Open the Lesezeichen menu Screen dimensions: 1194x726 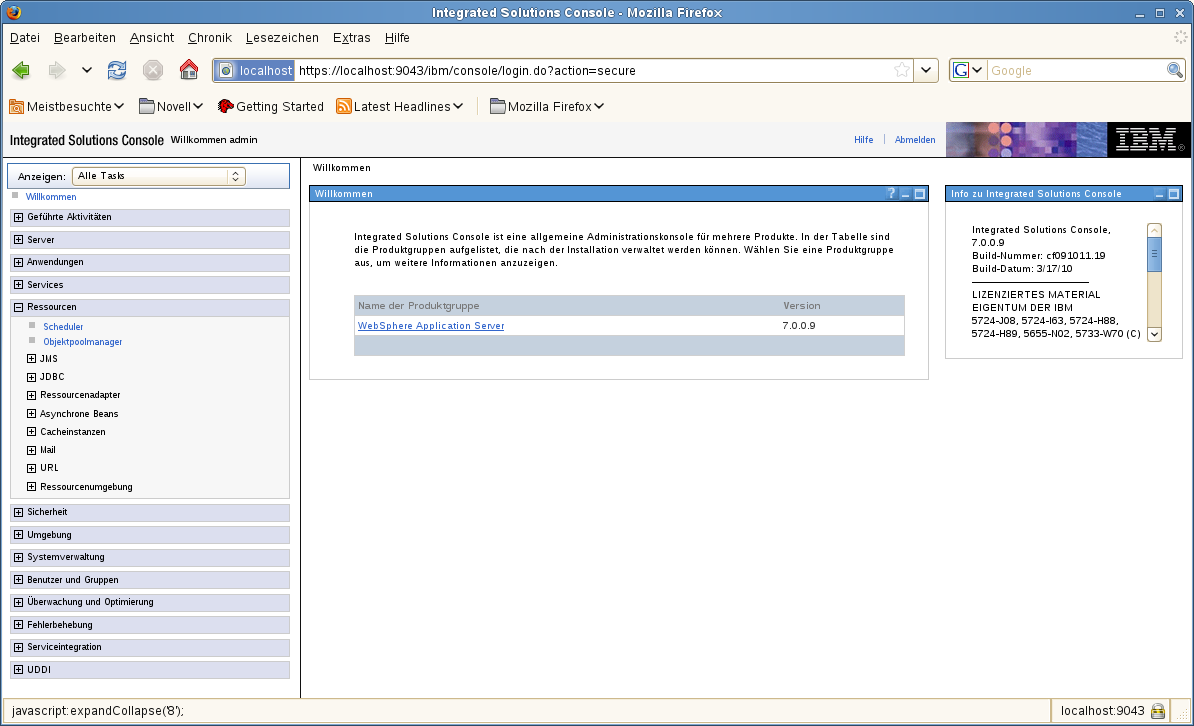(x=282, y=37)
